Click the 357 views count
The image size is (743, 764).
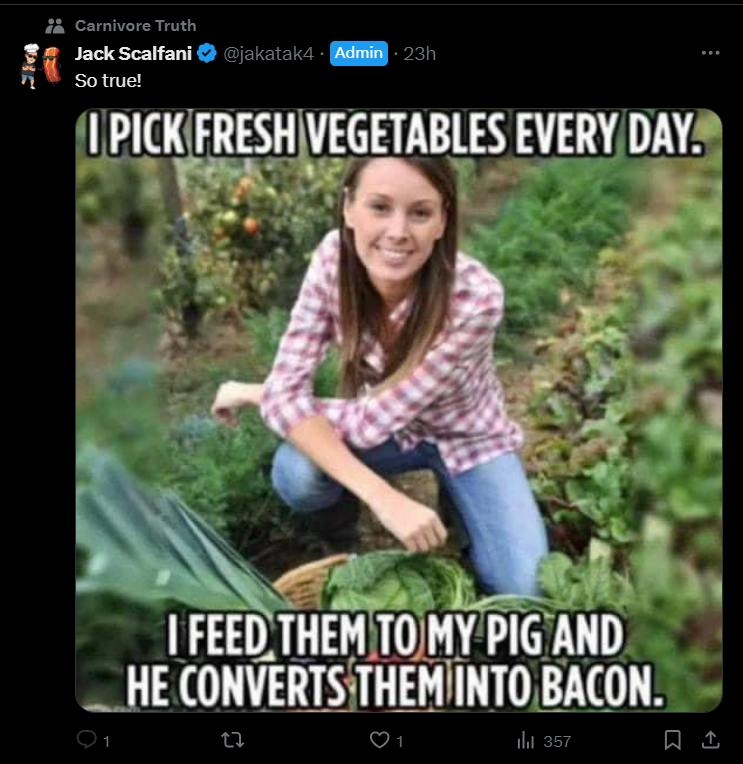557,742
